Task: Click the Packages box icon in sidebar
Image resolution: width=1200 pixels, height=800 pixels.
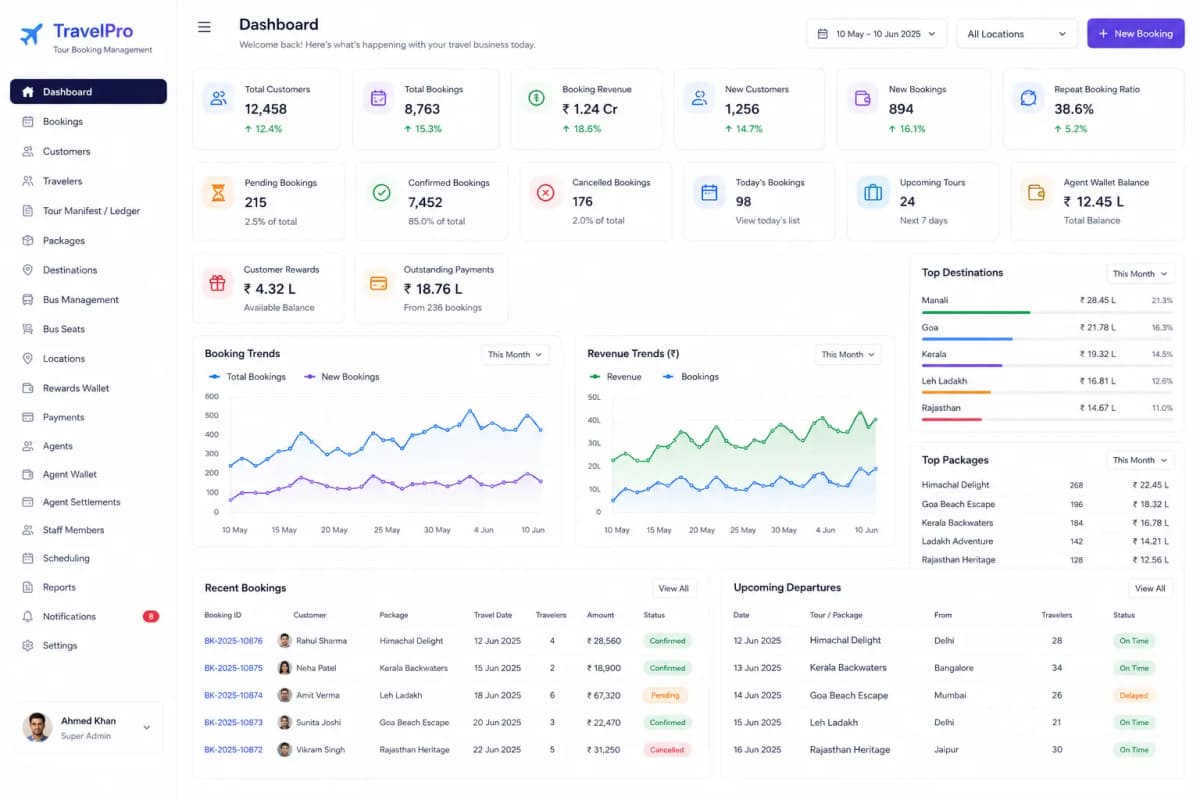Action: [27, 240]
